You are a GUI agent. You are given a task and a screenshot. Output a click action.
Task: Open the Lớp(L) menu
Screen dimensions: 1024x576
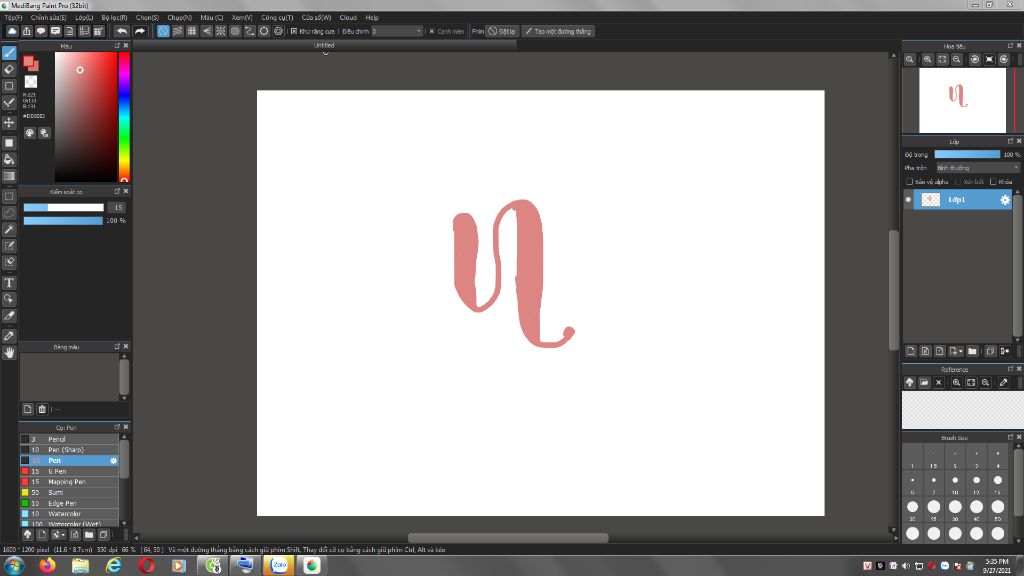[84, 18]
